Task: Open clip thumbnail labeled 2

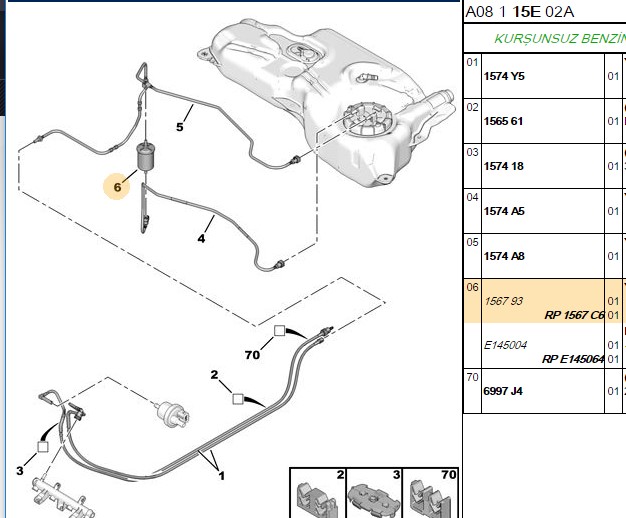Action: 317,493
